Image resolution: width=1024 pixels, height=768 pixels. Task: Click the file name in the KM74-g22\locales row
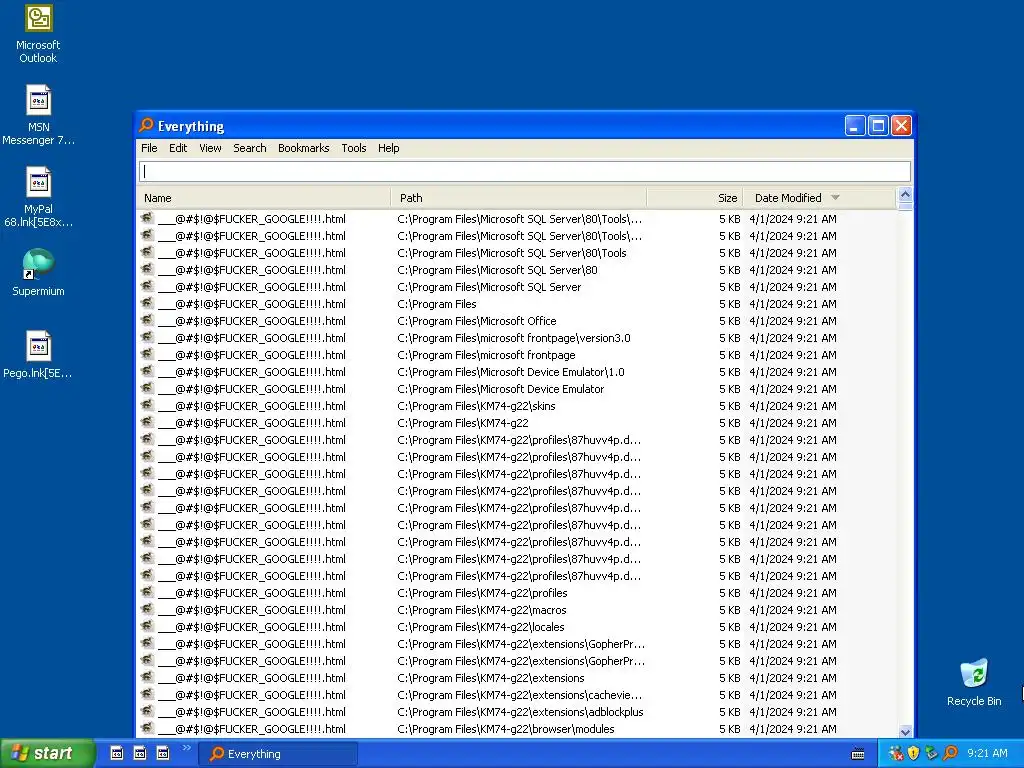[x=252, y=627]
